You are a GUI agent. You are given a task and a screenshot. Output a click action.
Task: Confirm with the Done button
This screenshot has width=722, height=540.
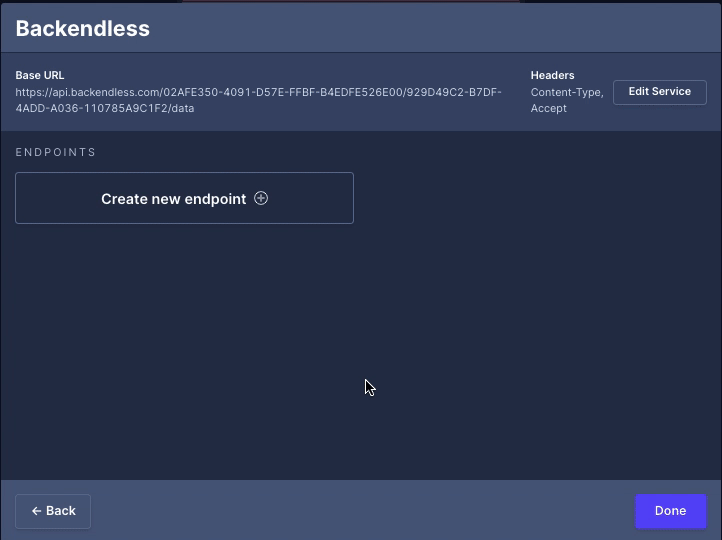coord(670,511)
